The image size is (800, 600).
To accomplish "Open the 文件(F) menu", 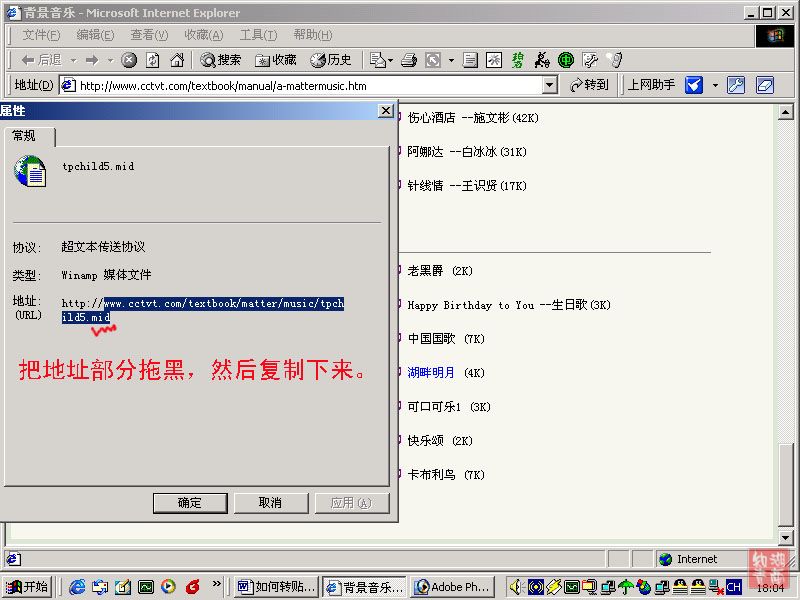I will coord(41,35).
